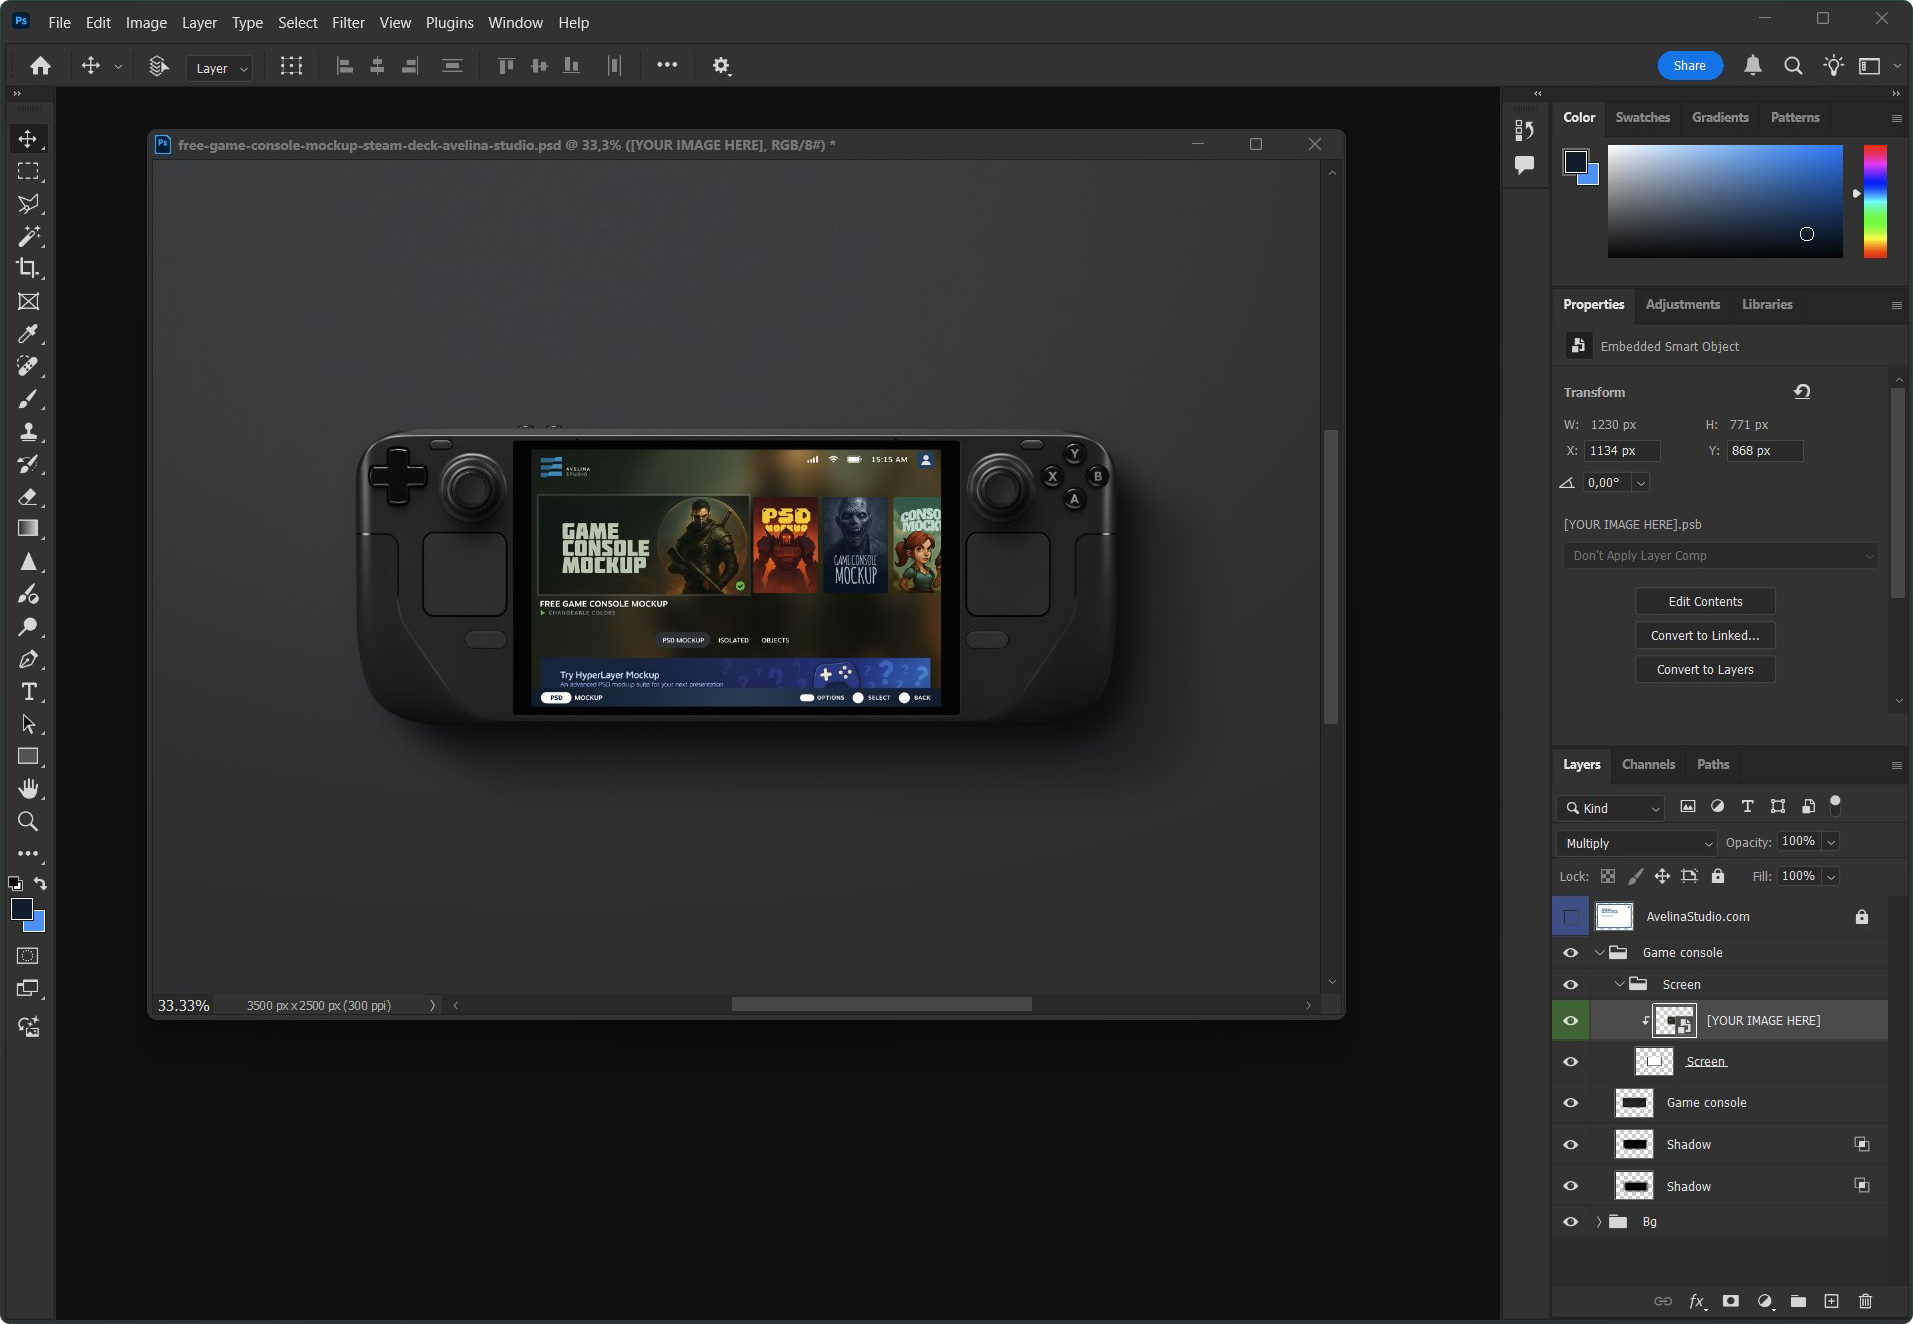
Task: Select the Crop tool
Action: [x=28, y=269]
